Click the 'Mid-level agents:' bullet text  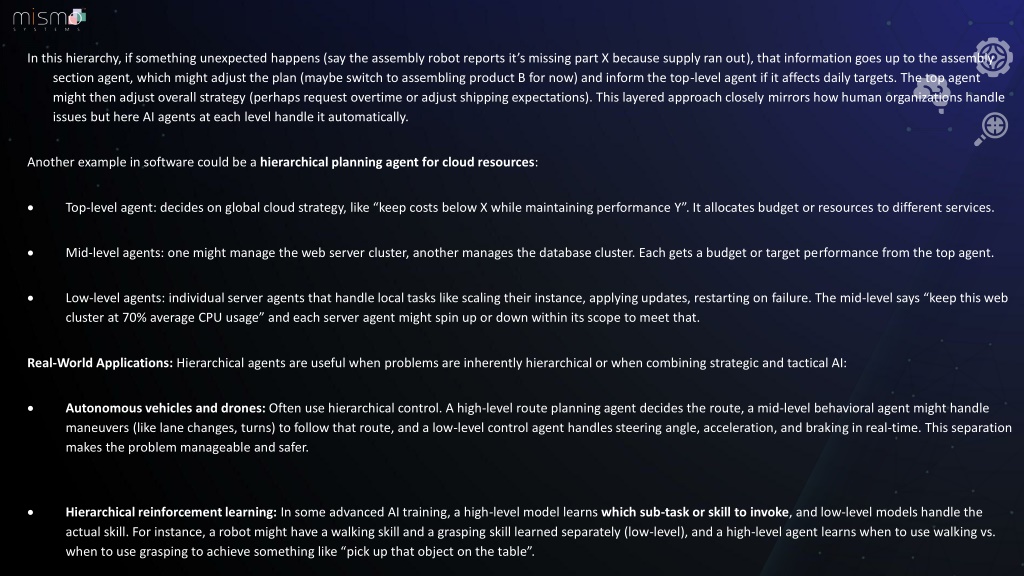click(115, 253)
